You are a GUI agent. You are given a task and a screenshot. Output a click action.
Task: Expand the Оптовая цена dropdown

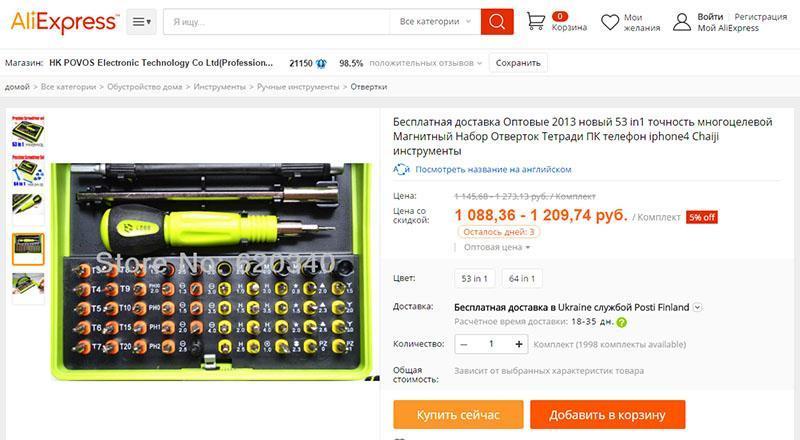tap(497, 247)
